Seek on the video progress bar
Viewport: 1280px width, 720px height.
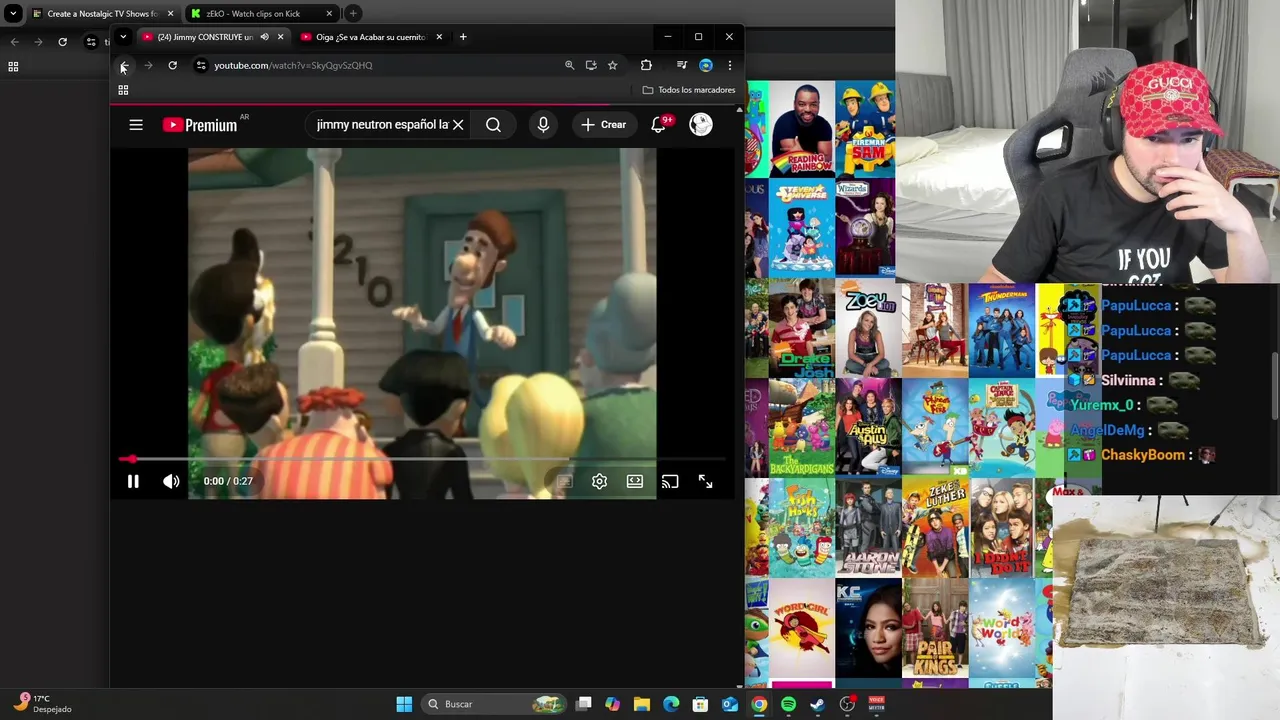pos(422,459)
